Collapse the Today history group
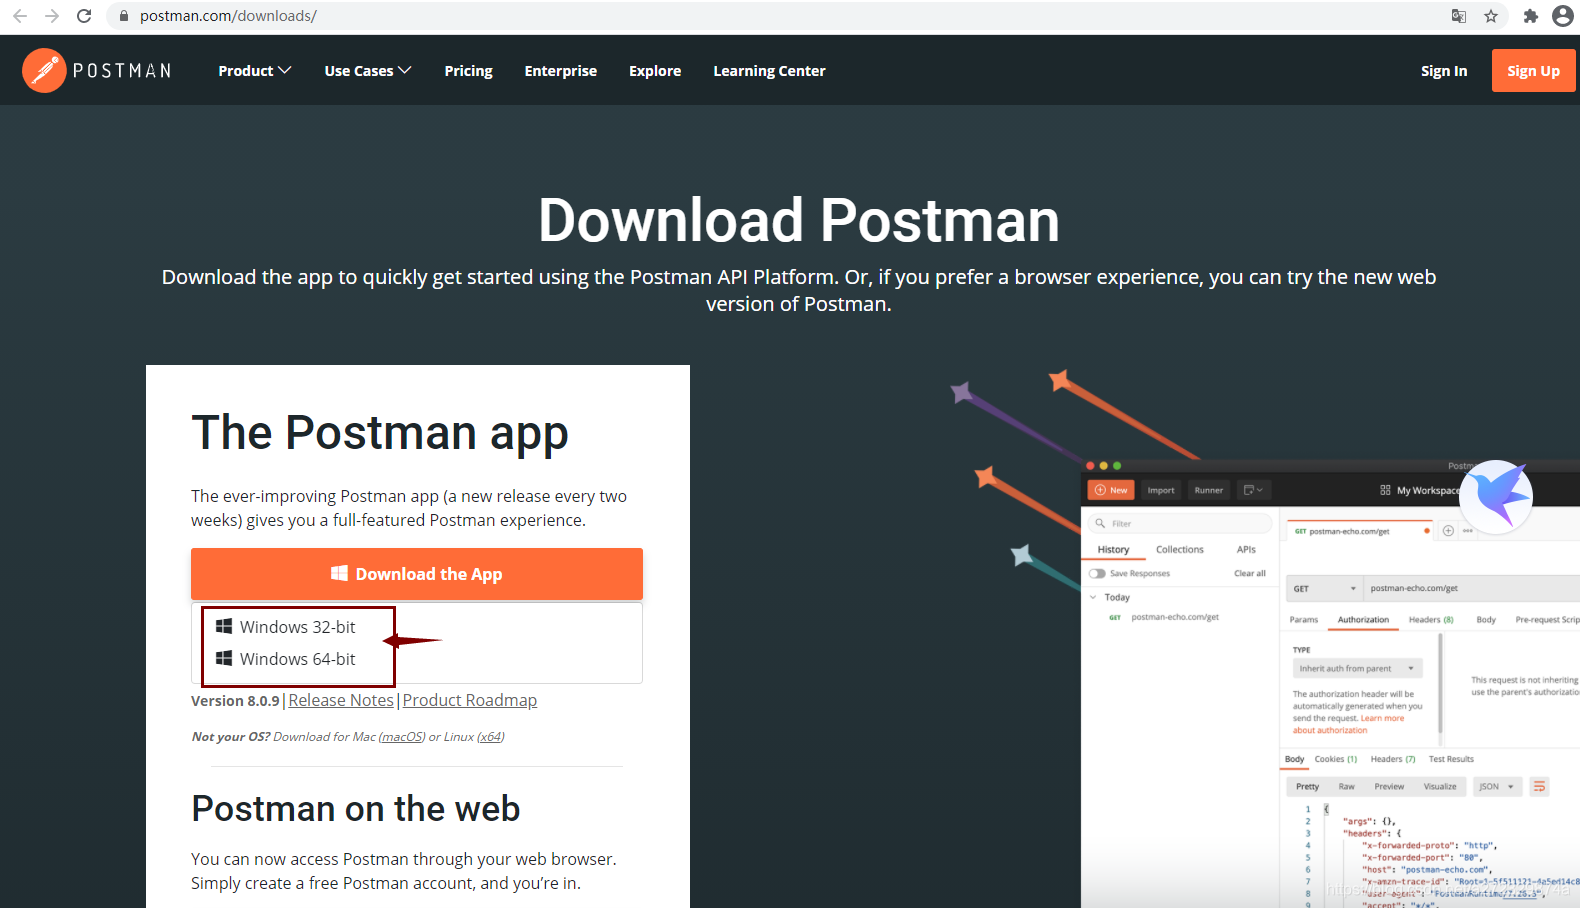 (1093, 598)
